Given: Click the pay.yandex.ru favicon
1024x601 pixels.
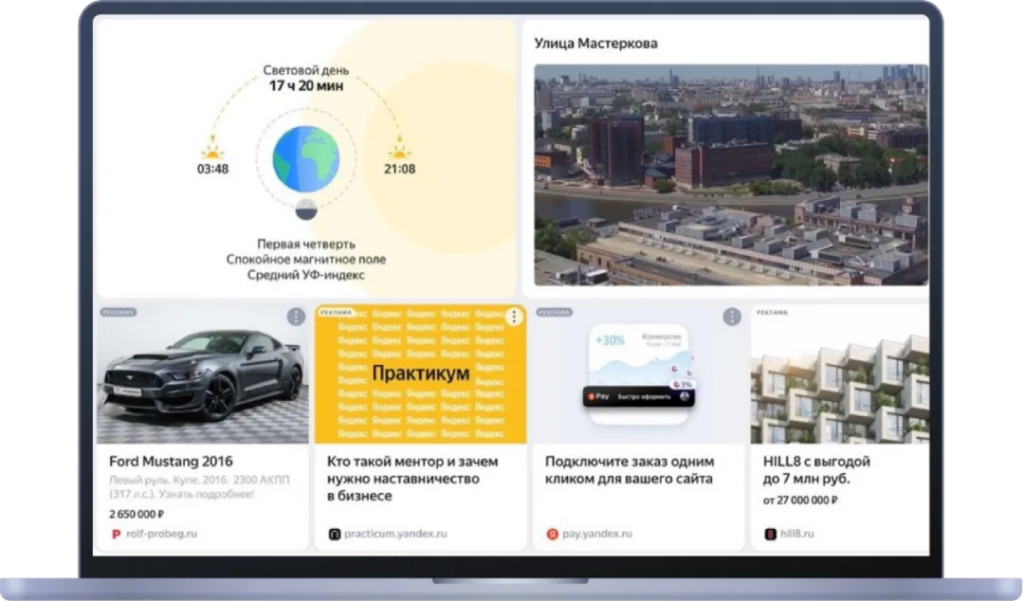Looking at the screenshot, I should coord(552,534).
